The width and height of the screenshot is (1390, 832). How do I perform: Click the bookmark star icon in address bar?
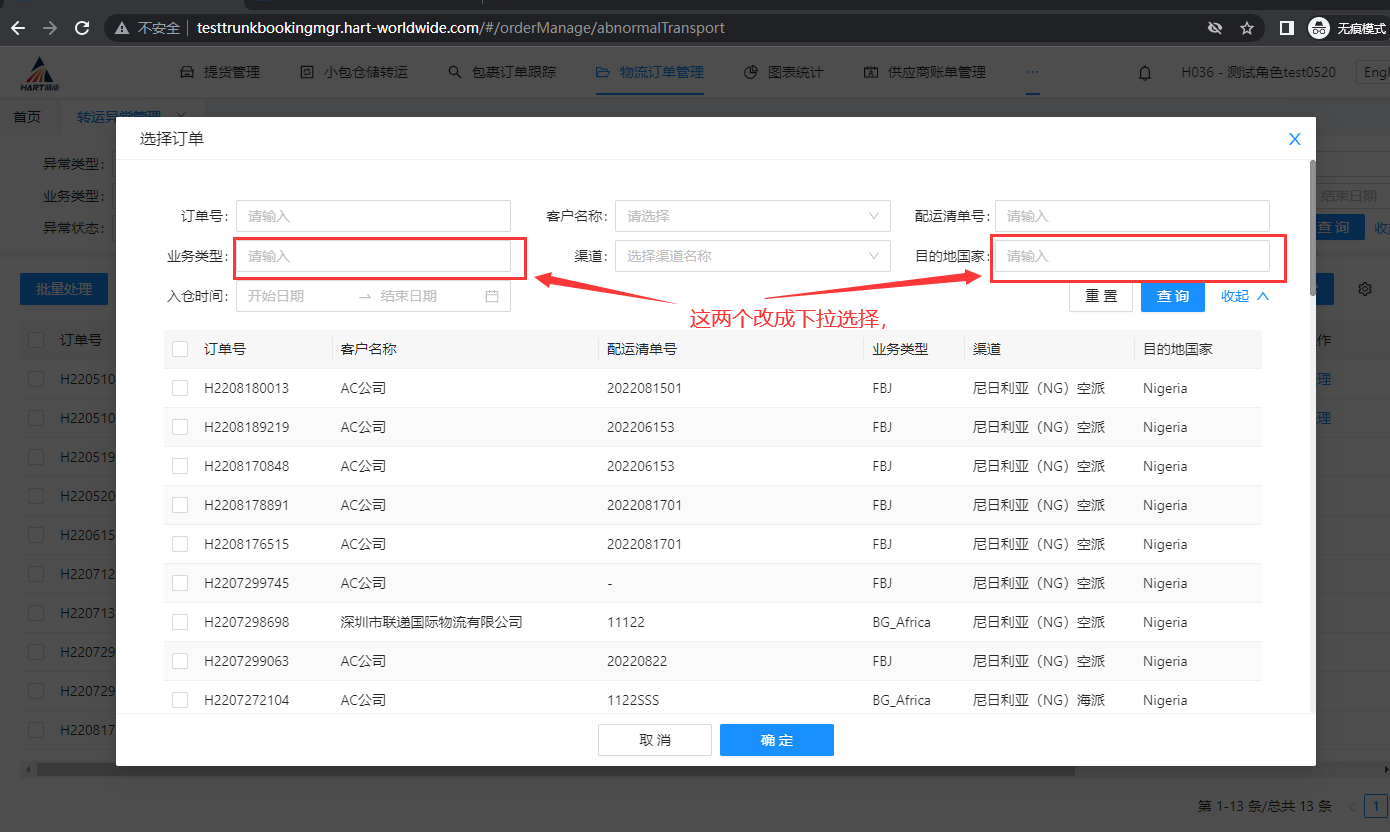point(1247,28)
